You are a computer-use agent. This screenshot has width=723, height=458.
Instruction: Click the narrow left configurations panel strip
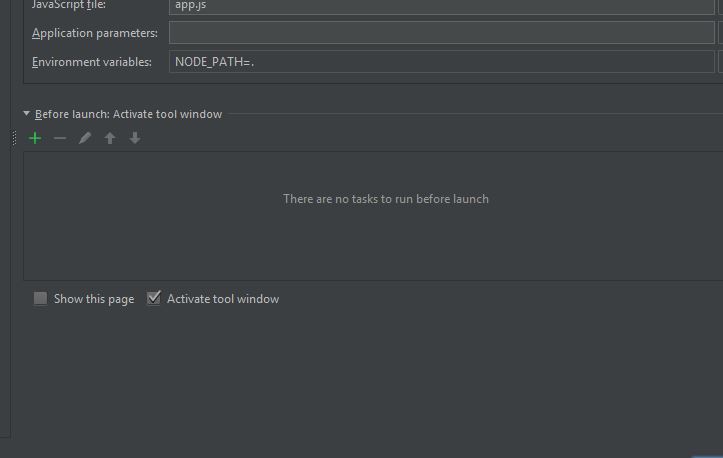click(x=5, y=217)
